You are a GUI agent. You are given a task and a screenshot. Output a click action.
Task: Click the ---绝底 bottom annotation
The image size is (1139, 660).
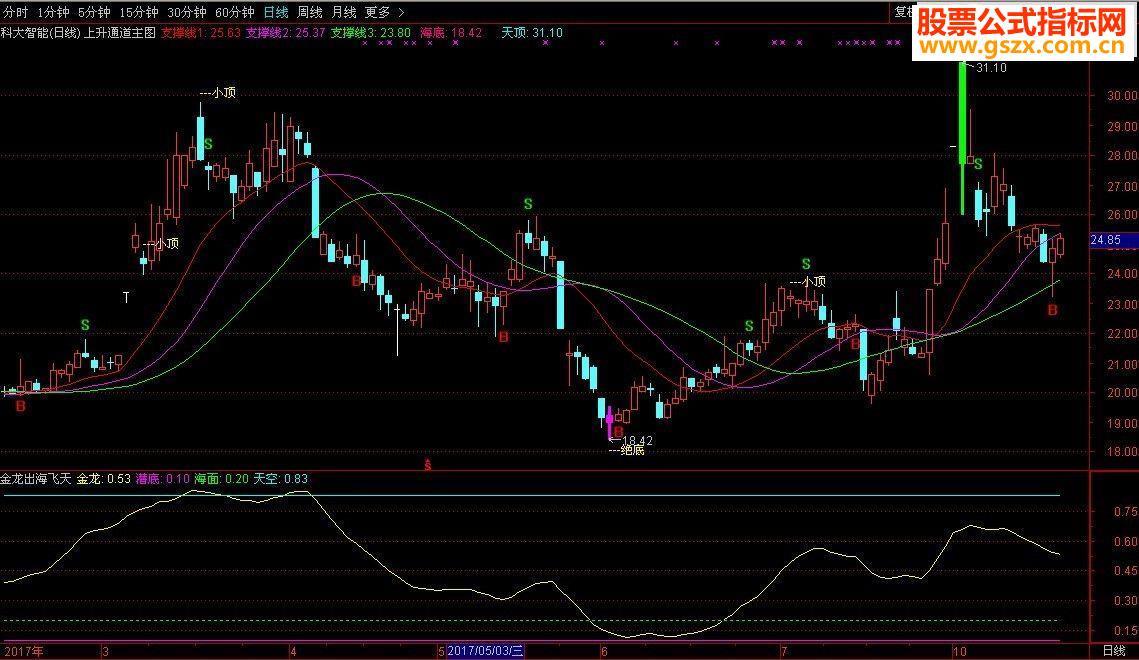pyautogui.click(x=626, y=450)
